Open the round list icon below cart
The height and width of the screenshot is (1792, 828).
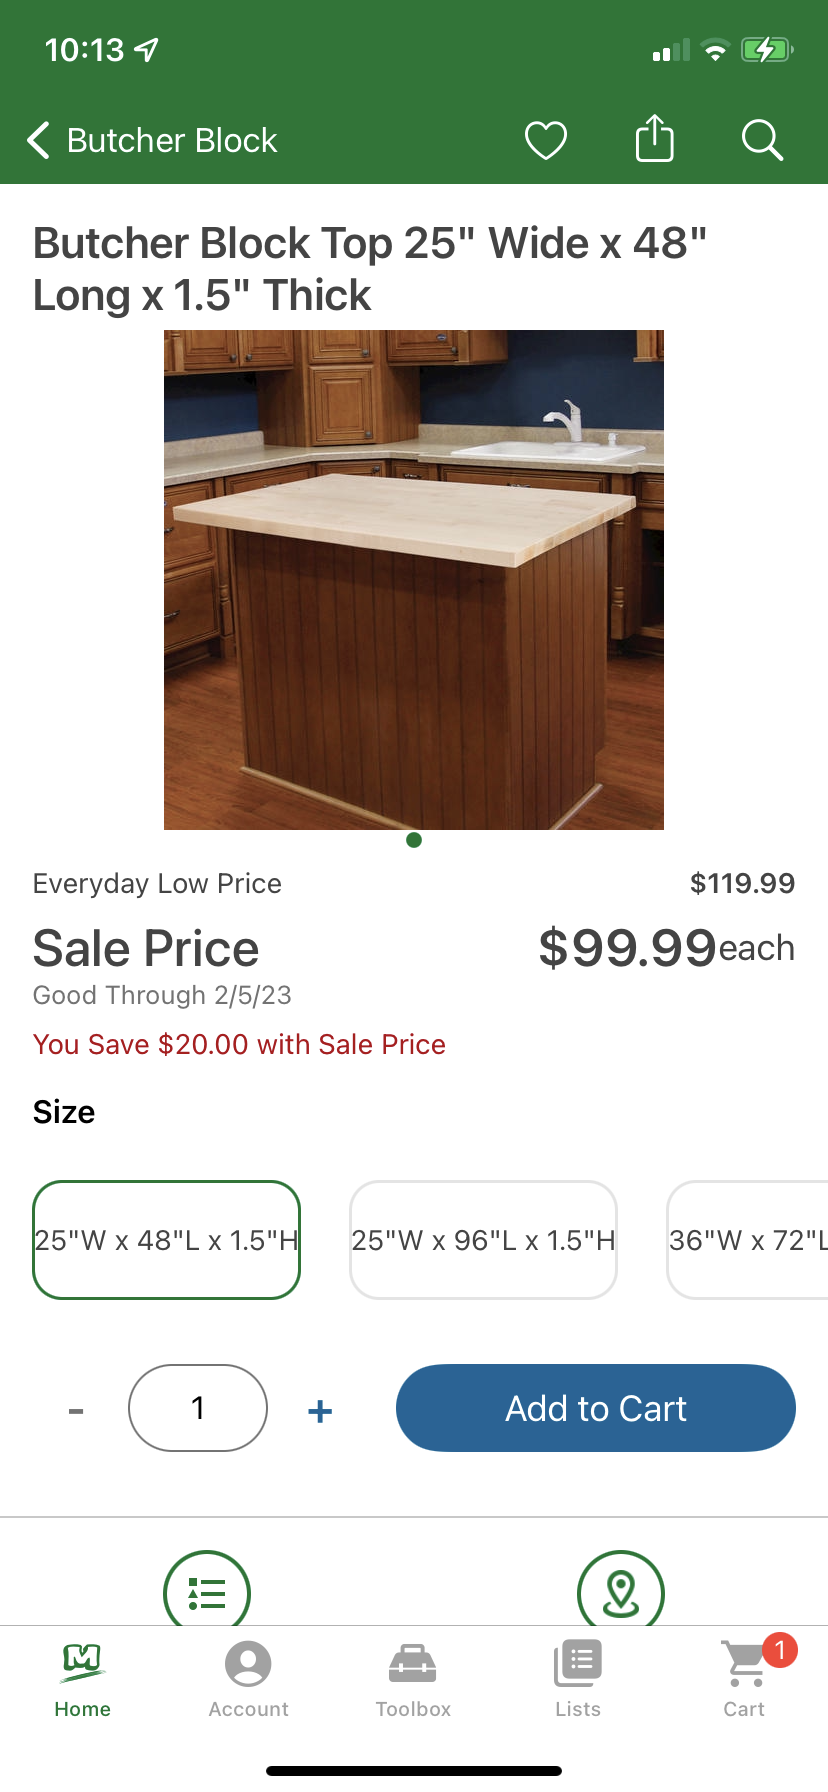(207, 1591)
